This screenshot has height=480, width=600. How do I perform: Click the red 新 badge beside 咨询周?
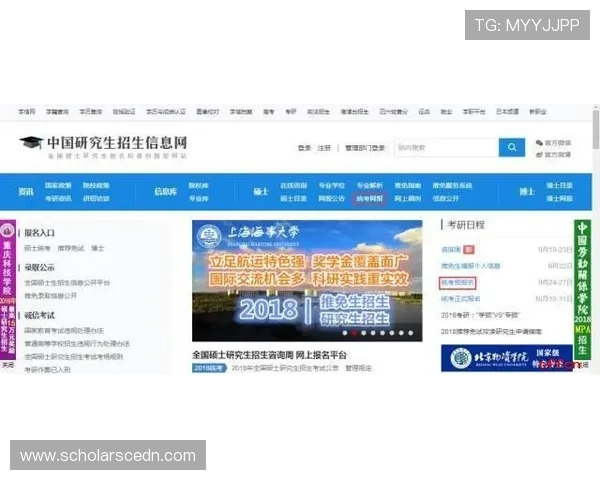(x=469, y=250)
